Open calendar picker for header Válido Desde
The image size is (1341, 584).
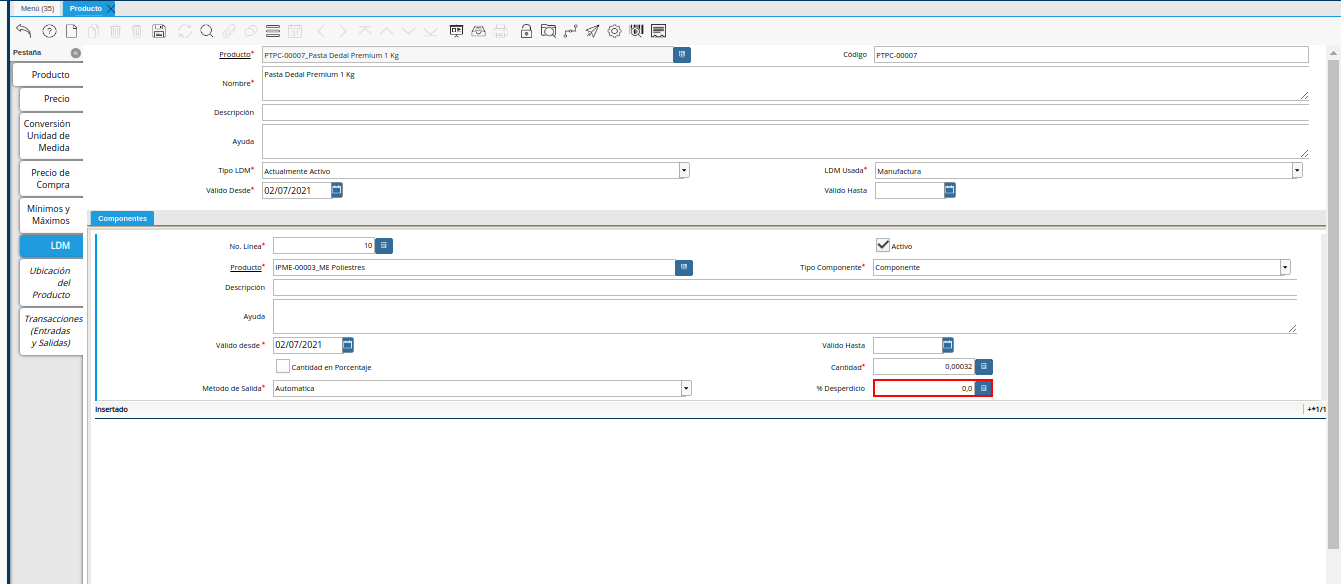pyautogui.click(x=337, y=189)
